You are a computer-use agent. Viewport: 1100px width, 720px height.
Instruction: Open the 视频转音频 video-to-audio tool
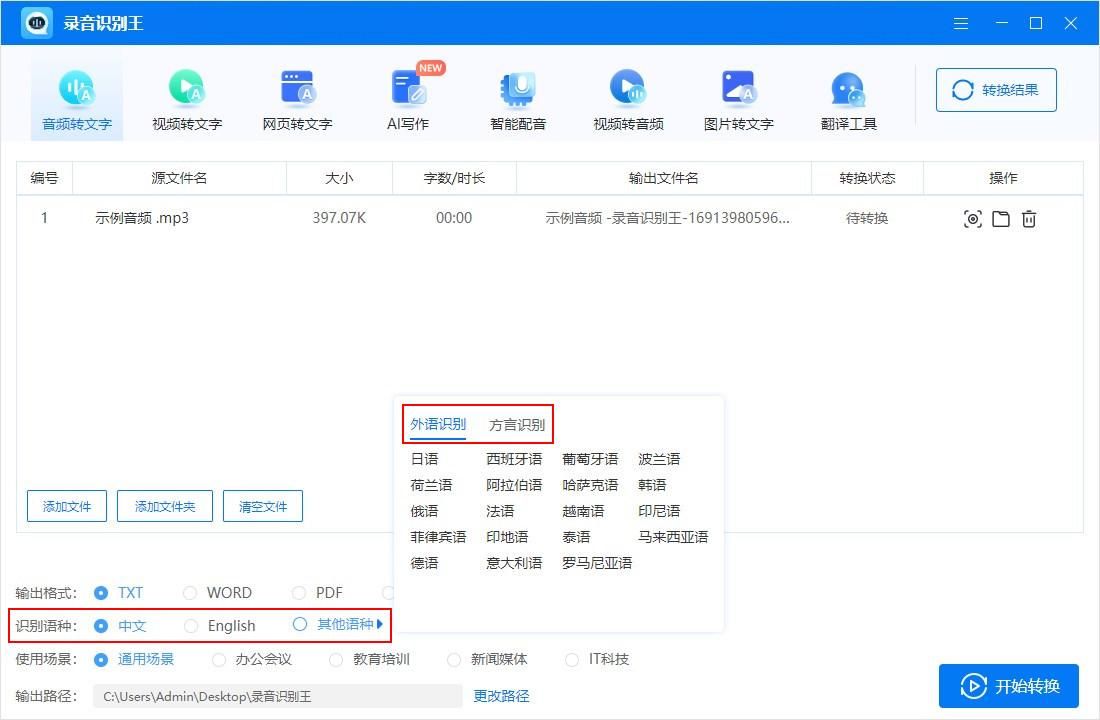click(x=628, y=100)
